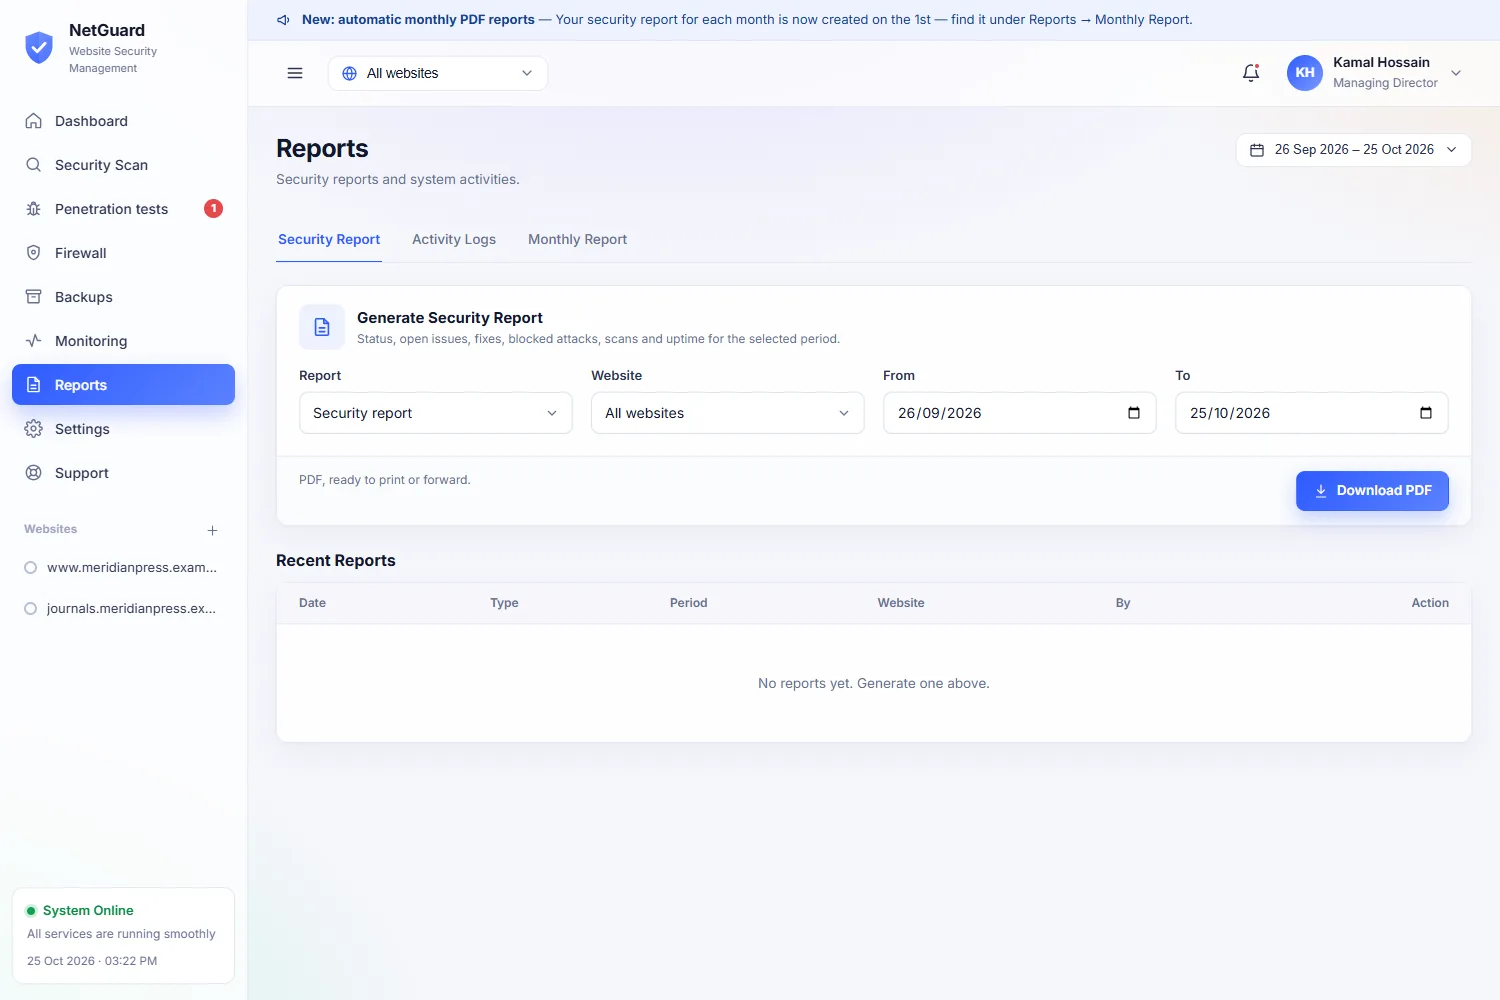
Task: Click the Penetration tests red badge
Action: pyautogui.click(x=213, y=209)
